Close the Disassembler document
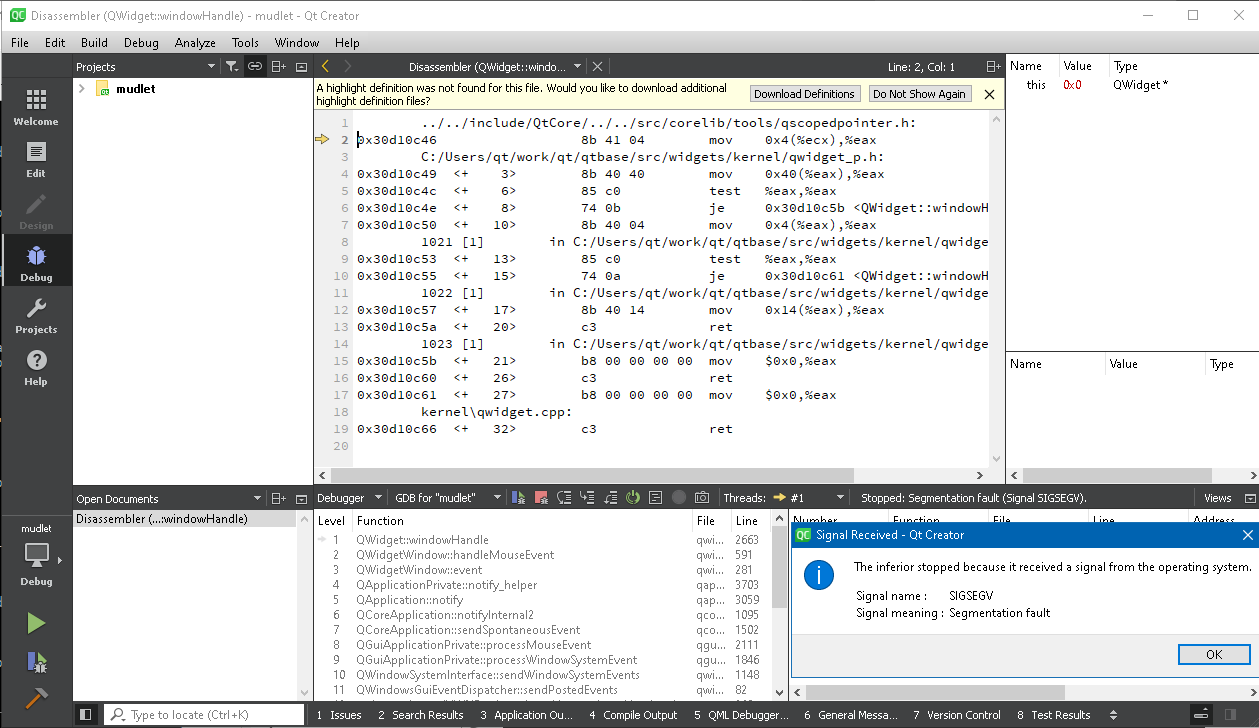Viewport: 1259px width, 728px height. point(597,67)
